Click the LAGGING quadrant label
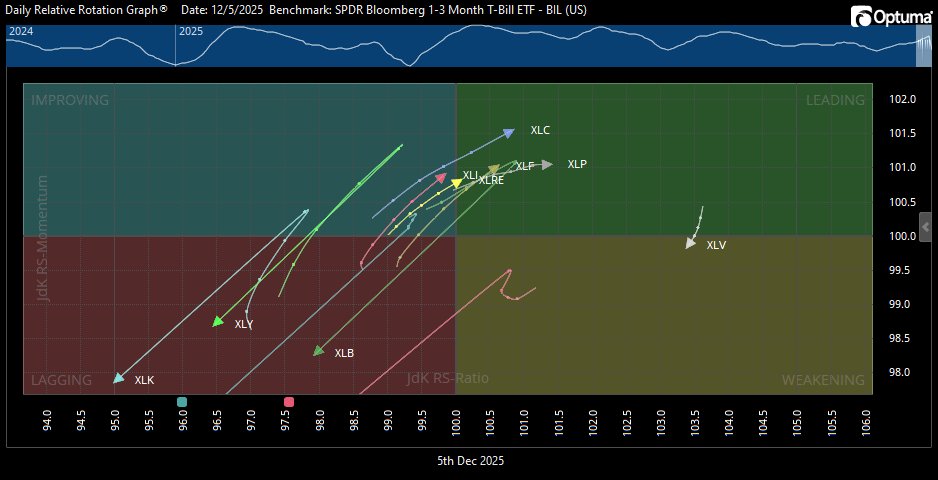Image resolution: width=938 pixels, height=480 pixels. tap(61, 380)
